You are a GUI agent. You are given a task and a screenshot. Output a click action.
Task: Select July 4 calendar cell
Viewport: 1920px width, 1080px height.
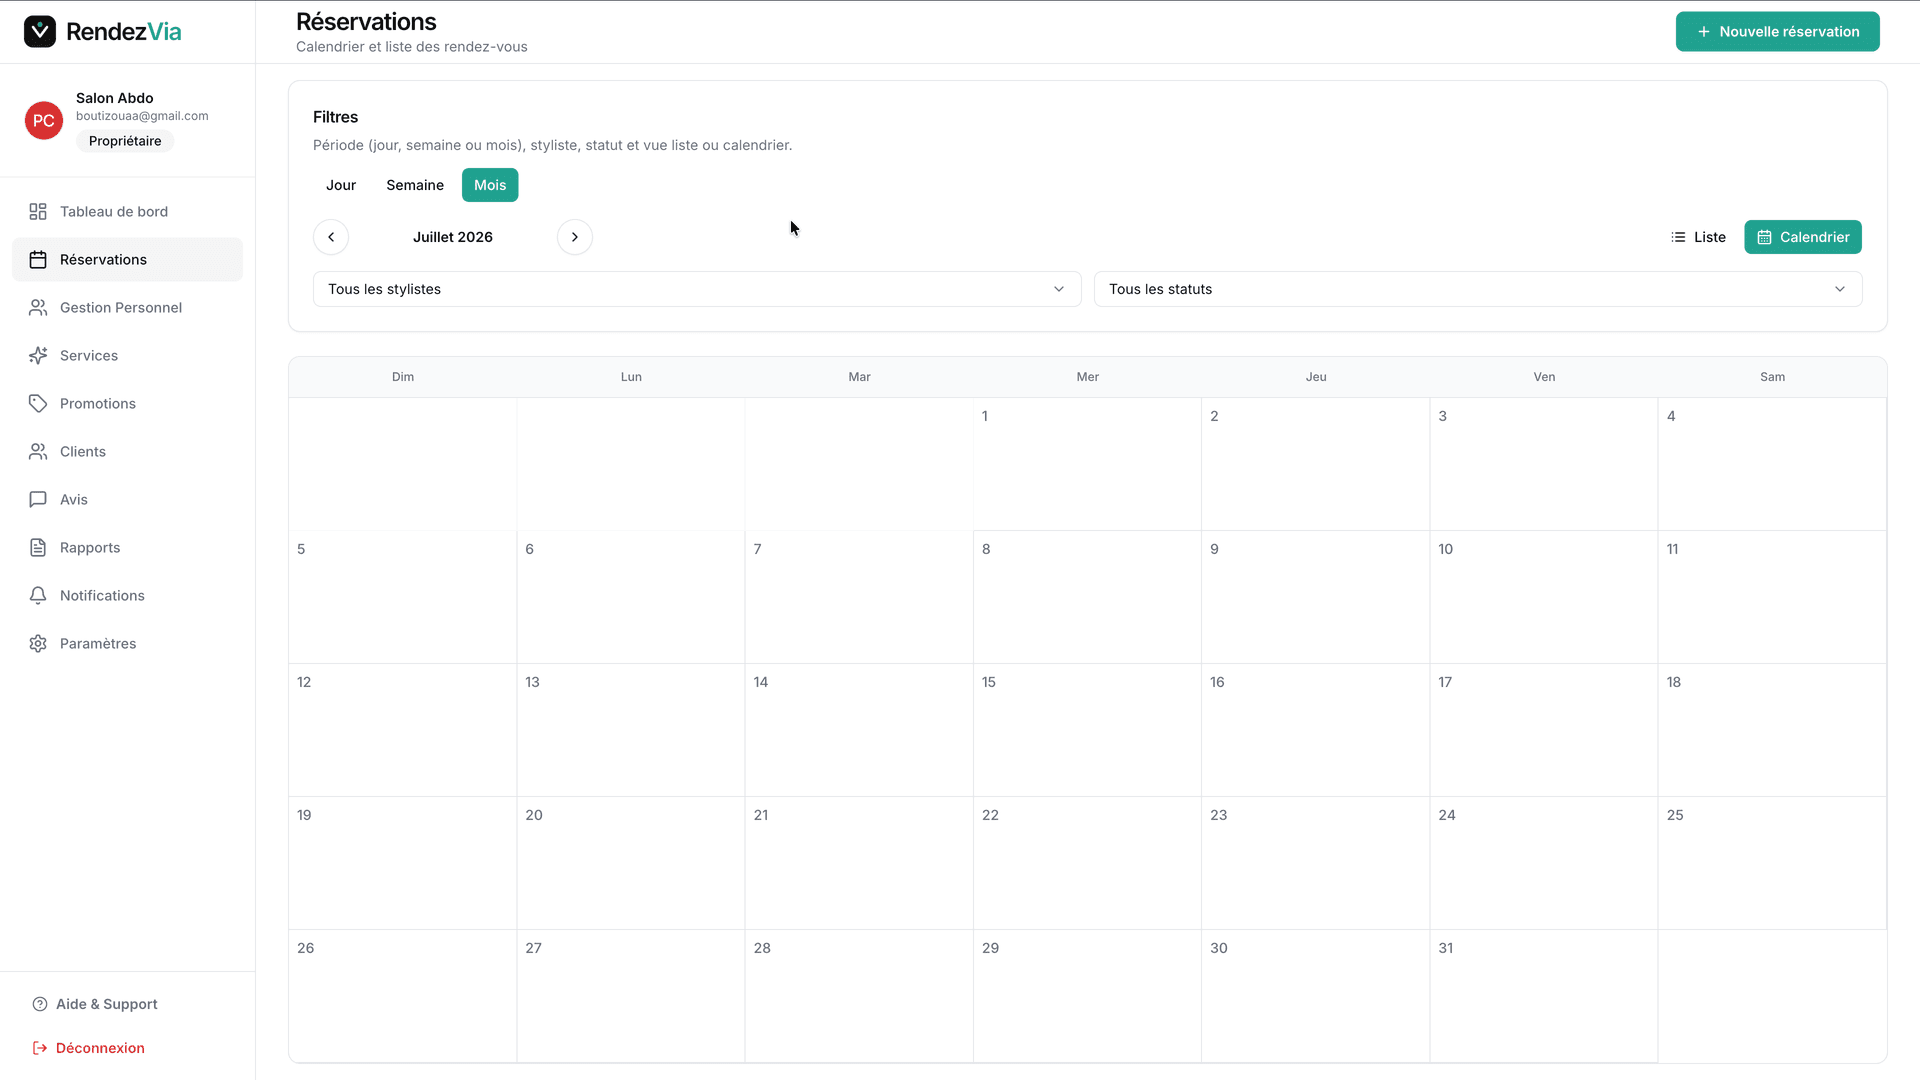(1772, 464)
